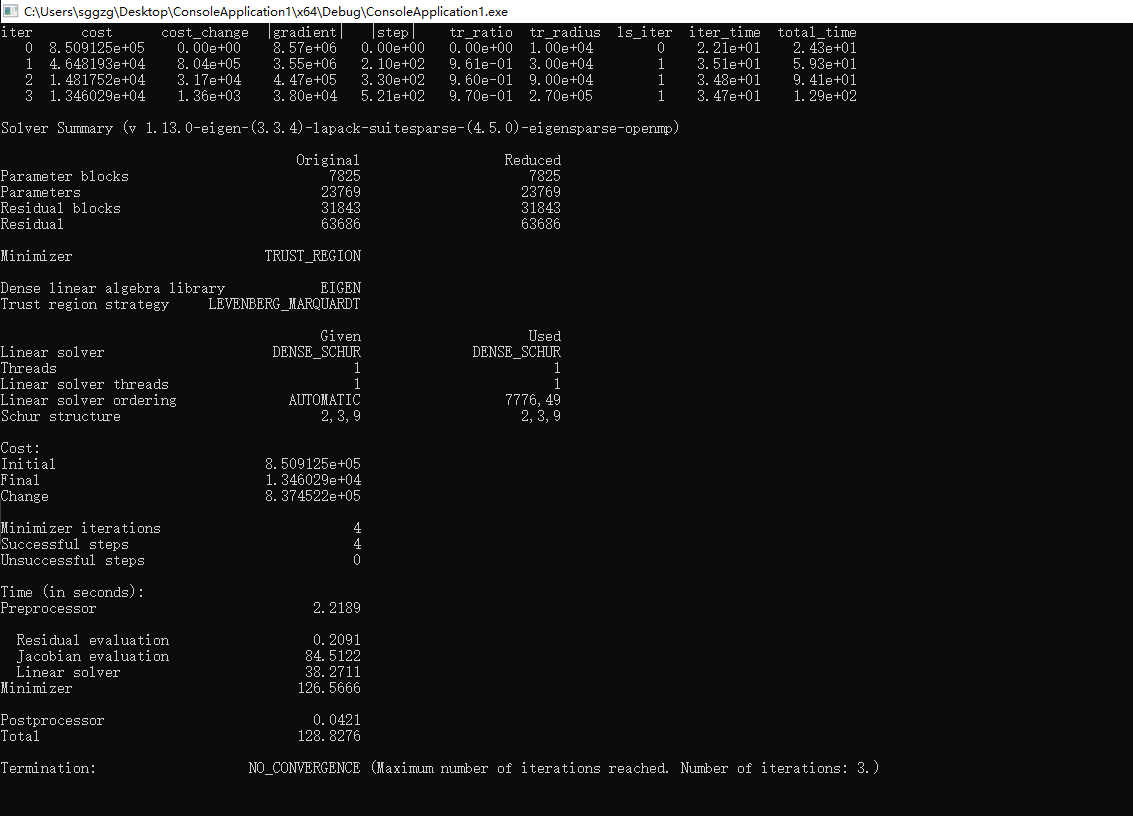Click Residual evaluation time 0.2091

pyautogui.click(x=336, y=640)
